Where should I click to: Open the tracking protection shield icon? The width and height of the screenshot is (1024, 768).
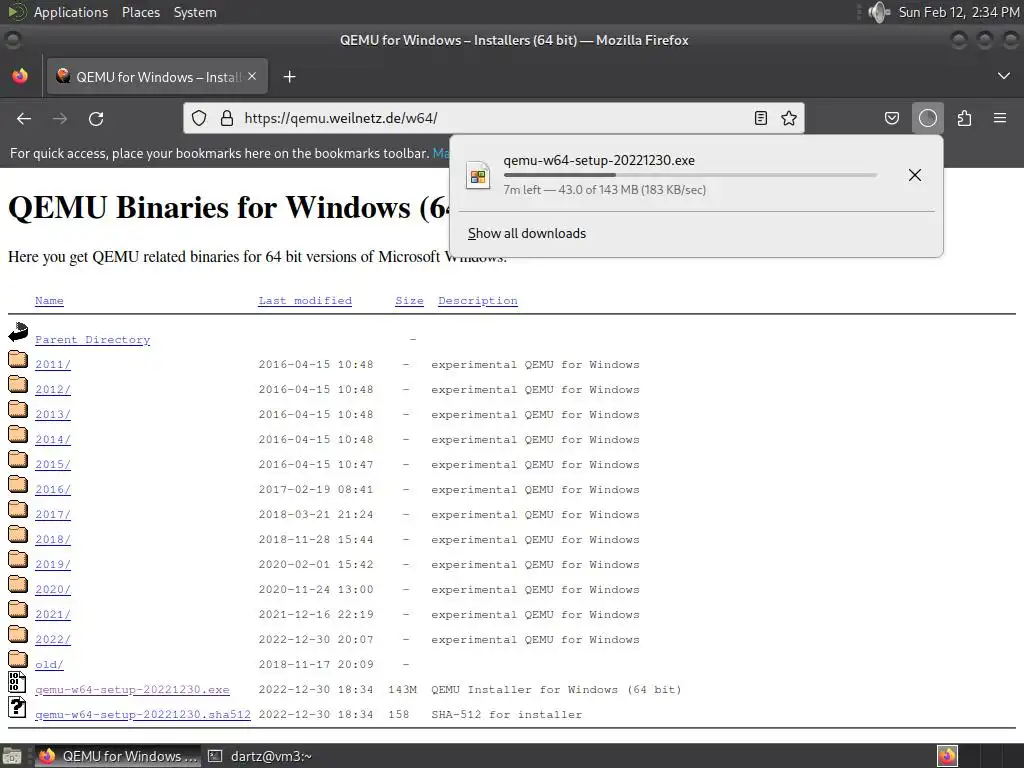(x=199, y=118)
